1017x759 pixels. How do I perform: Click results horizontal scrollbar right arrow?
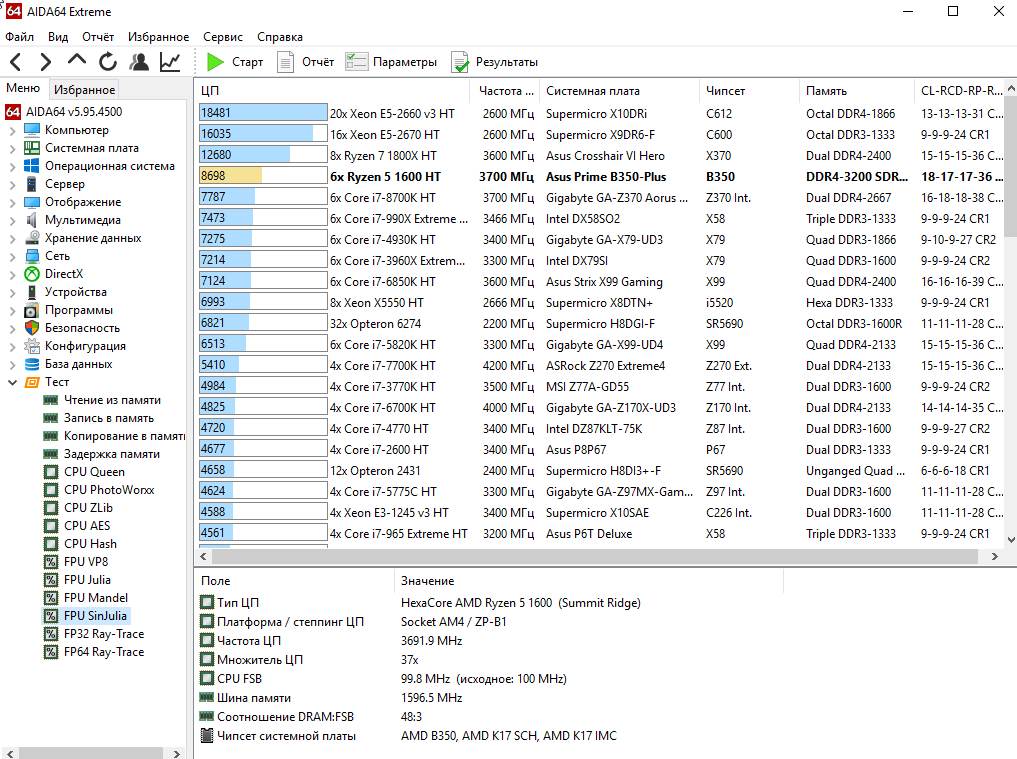click(994, 557)
